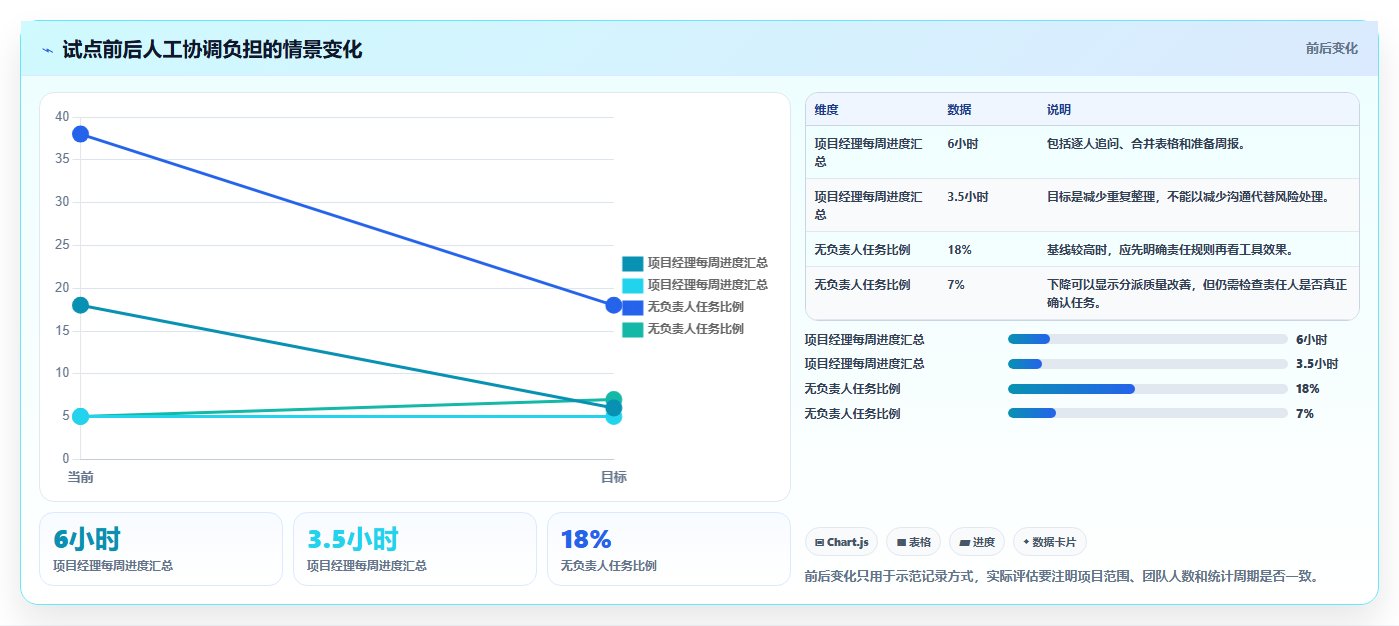
Task: Open the 3.5小时 summary card
Action: click(415, 549)
